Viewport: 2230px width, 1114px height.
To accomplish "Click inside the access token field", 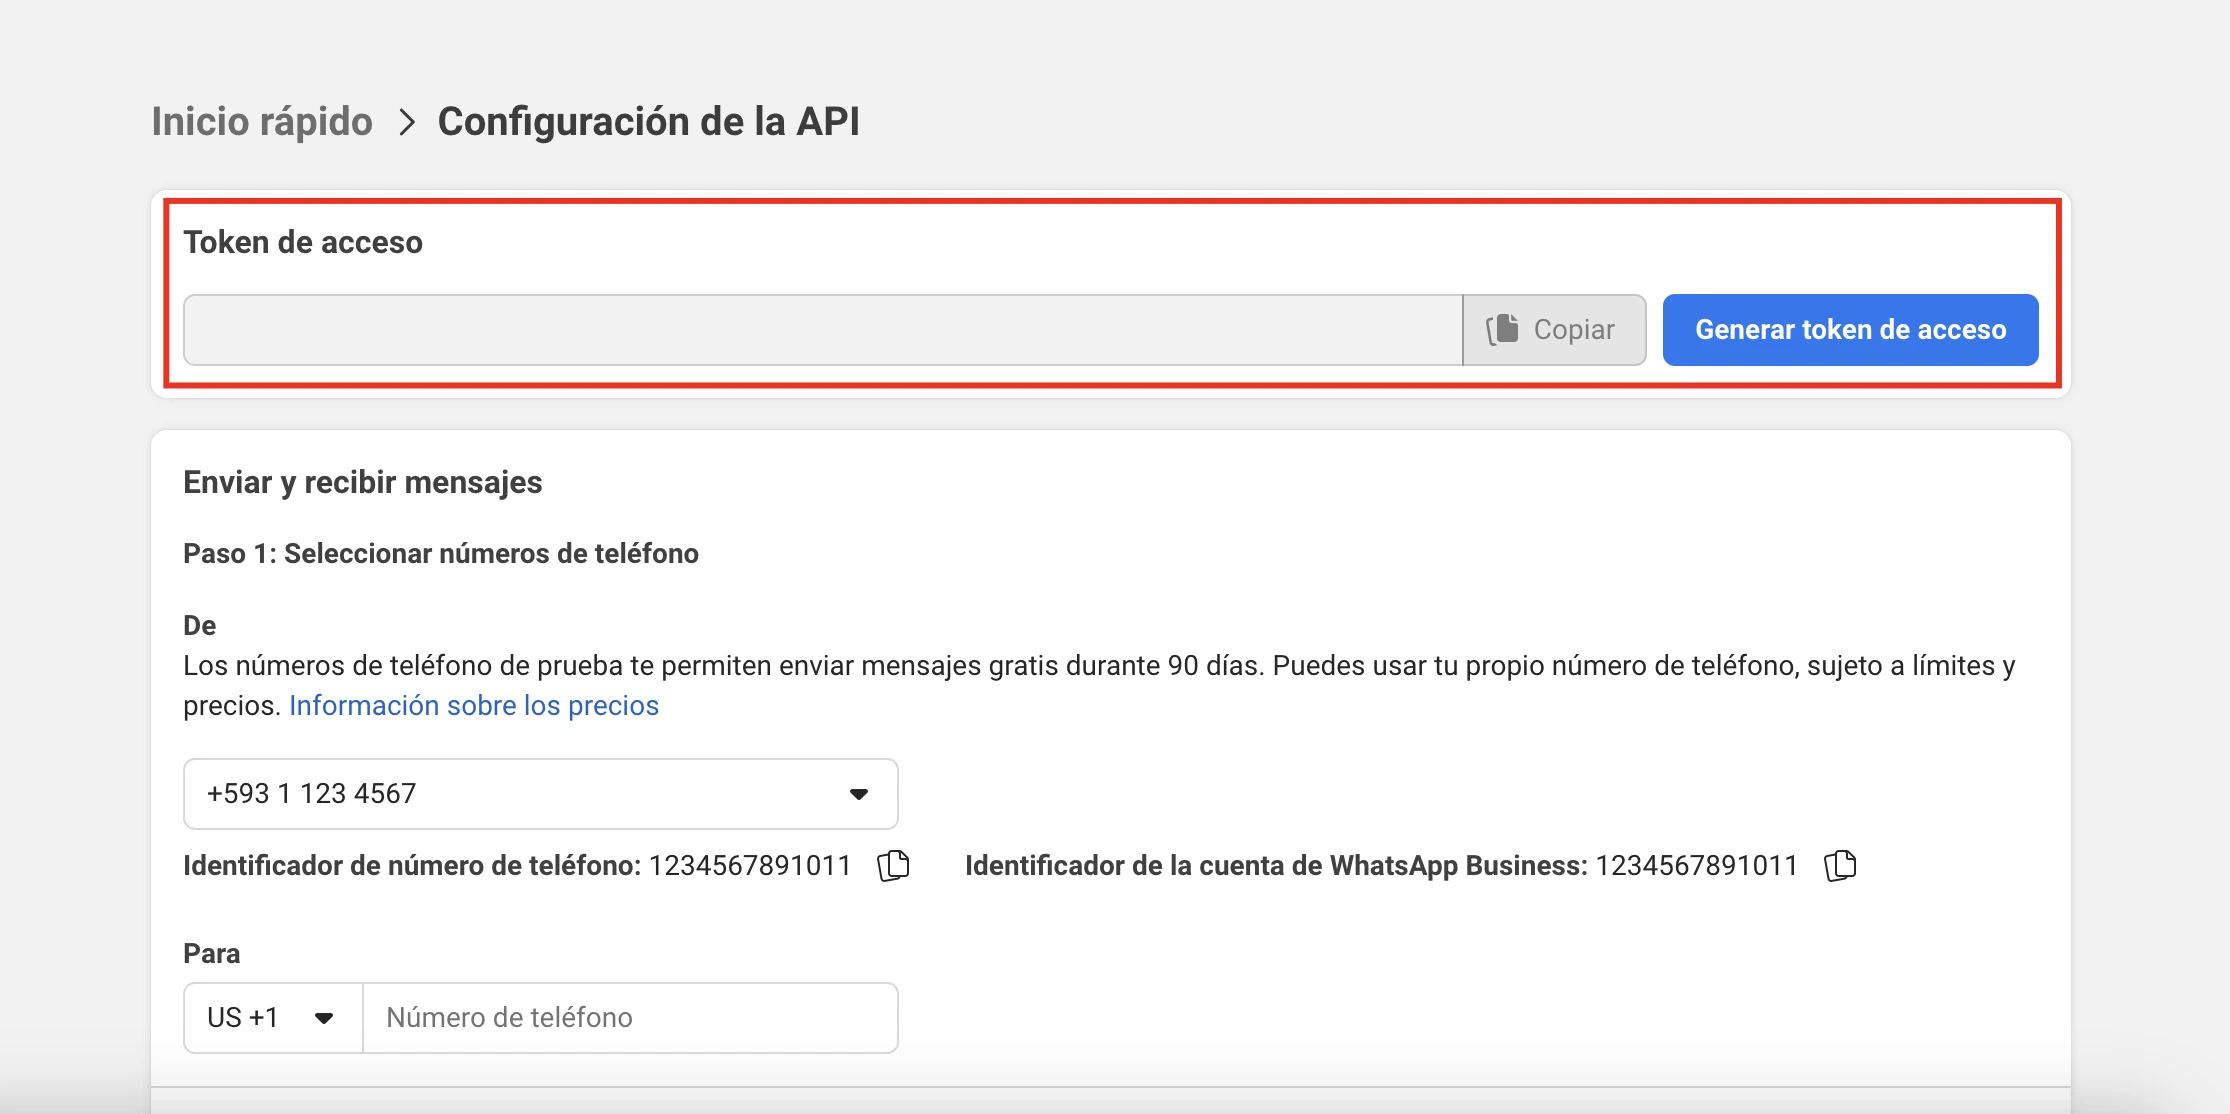I will click(822, 330).
